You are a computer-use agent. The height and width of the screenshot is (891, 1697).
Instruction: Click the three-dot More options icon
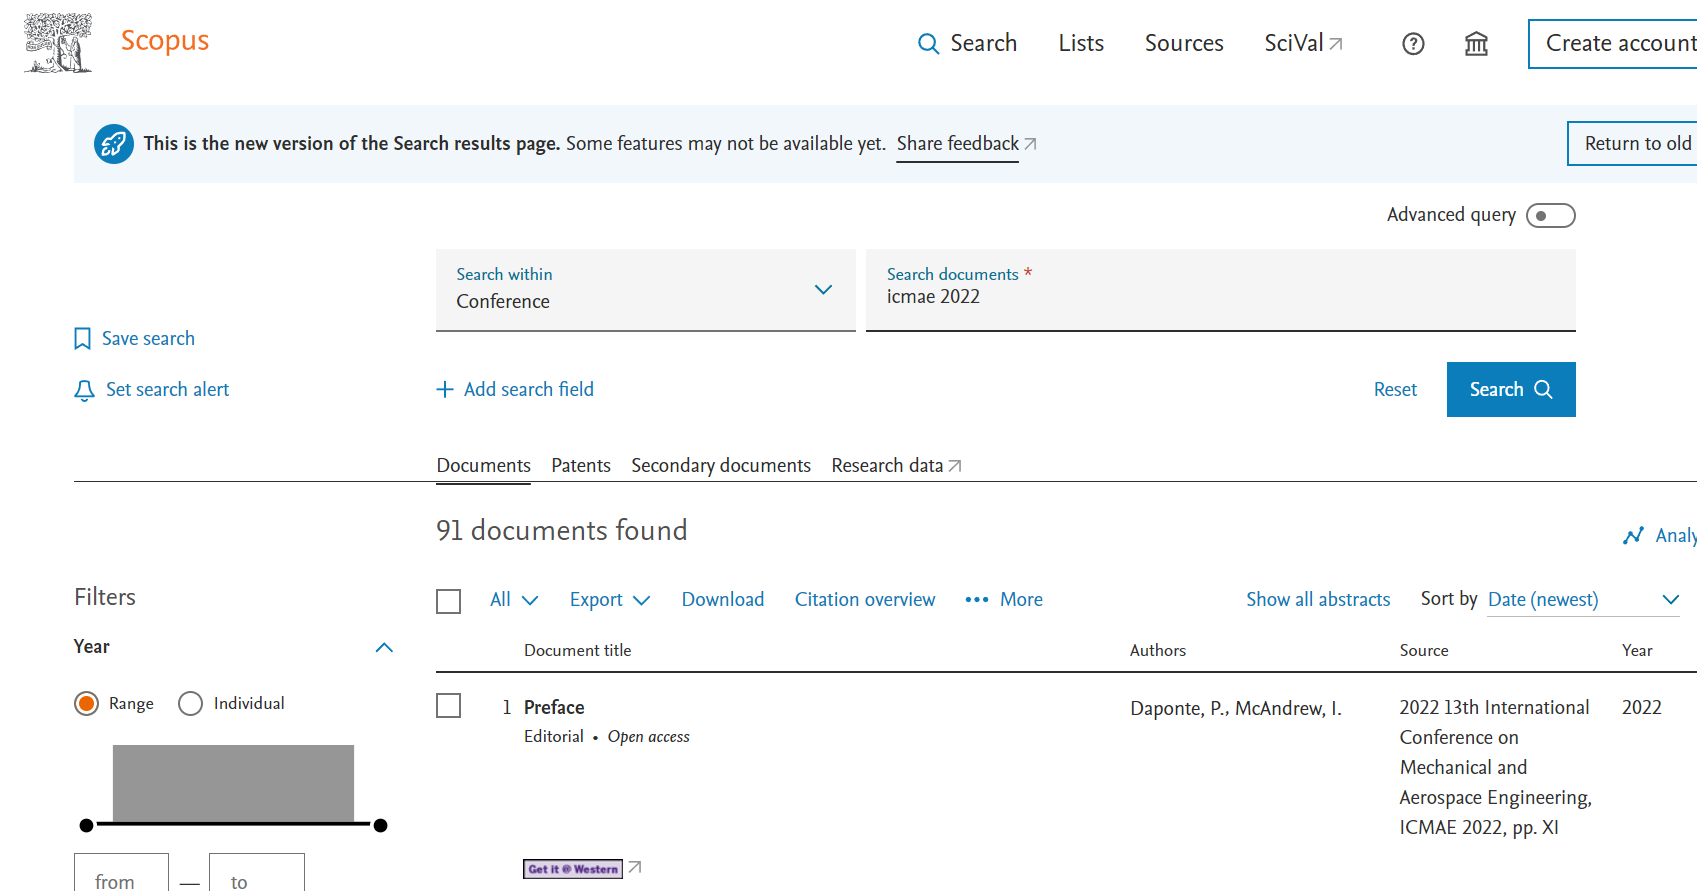pyautogui.click(x=976, y=600)
